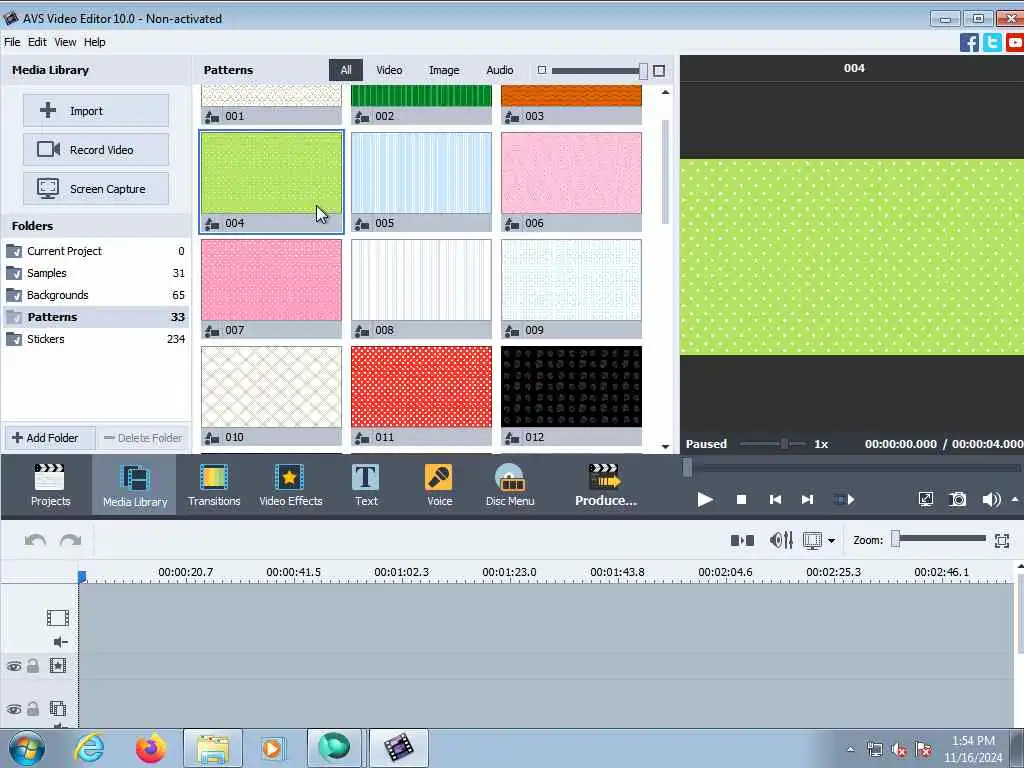This screenshot has height=768, width=1024.
Task: Open the Voice recording section
Action: coord(439,485)
